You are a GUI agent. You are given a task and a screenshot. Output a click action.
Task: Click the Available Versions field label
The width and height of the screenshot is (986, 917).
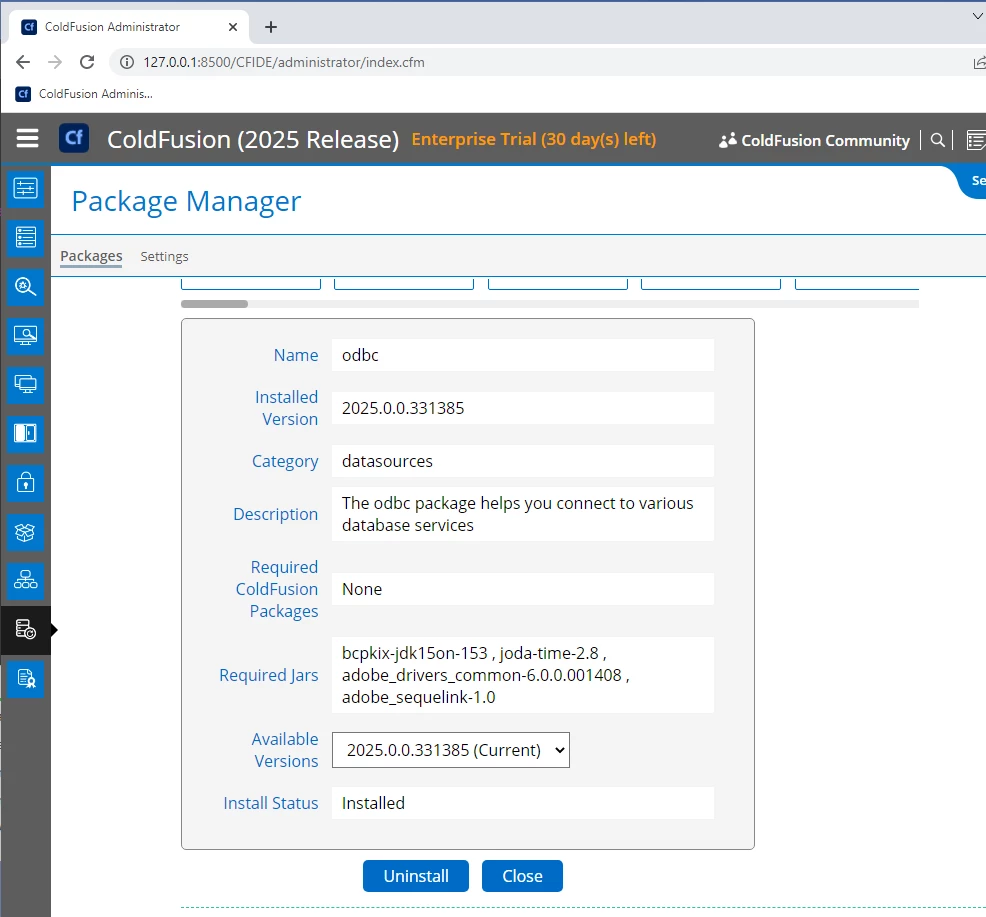pyautogui.click(x=285, y=750)
